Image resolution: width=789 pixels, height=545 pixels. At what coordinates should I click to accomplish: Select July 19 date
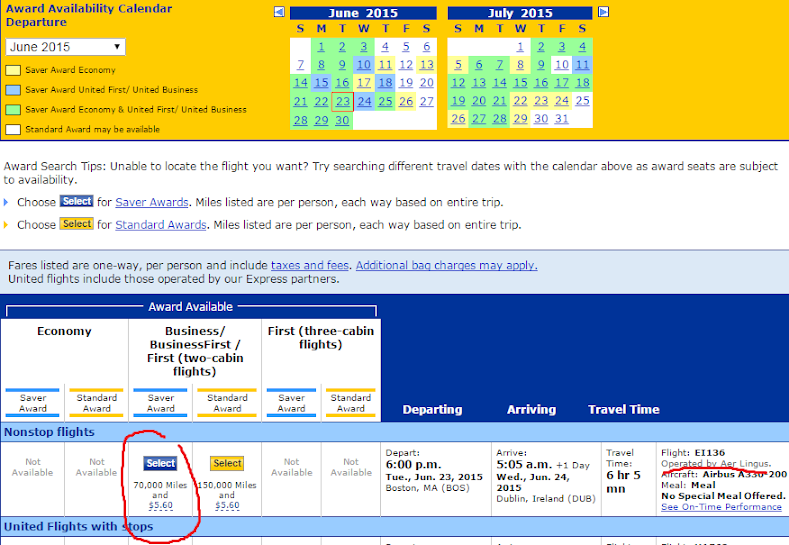pyautogui.click(x=458, y=101)
